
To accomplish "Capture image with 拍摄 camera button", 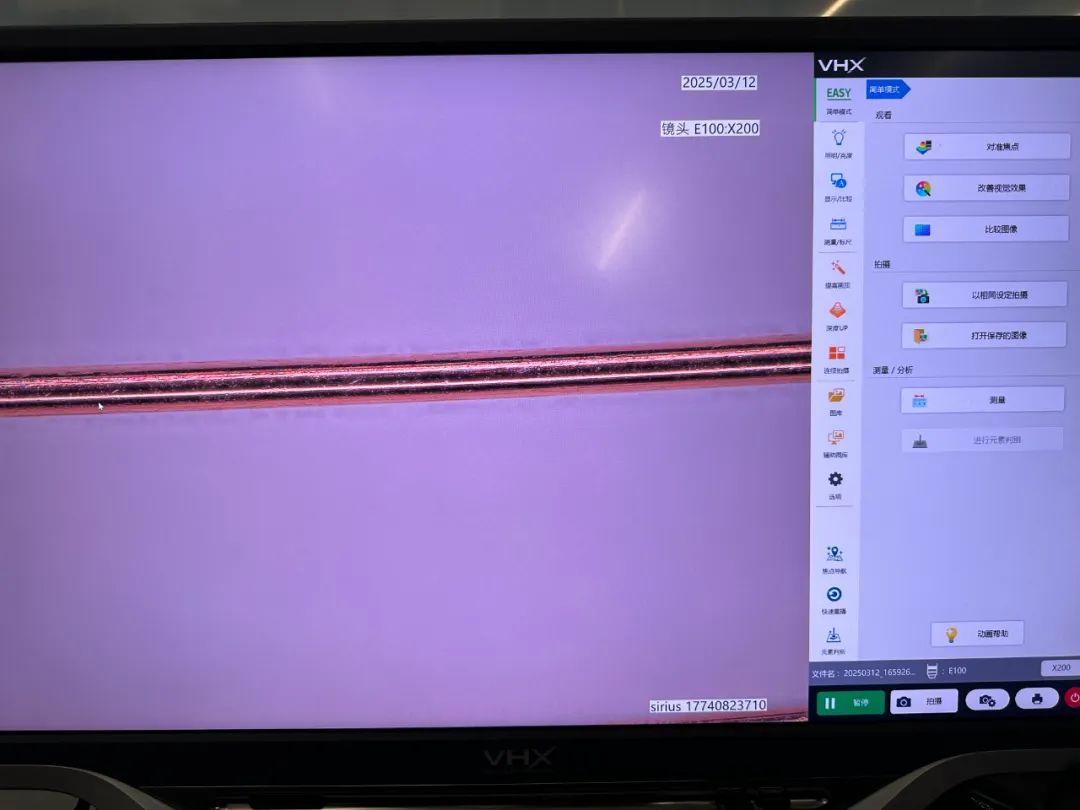I will tap(924, 701).
